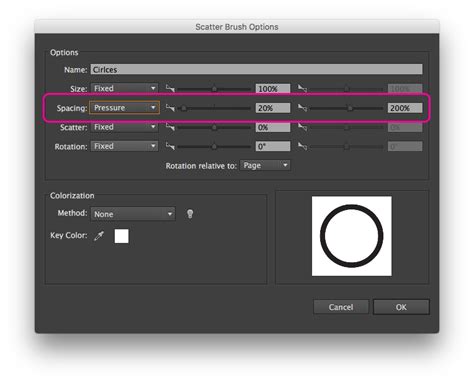Open the Rotation method dropdown
The height and width of the screenshot is (383, 474).
[124, 146]
